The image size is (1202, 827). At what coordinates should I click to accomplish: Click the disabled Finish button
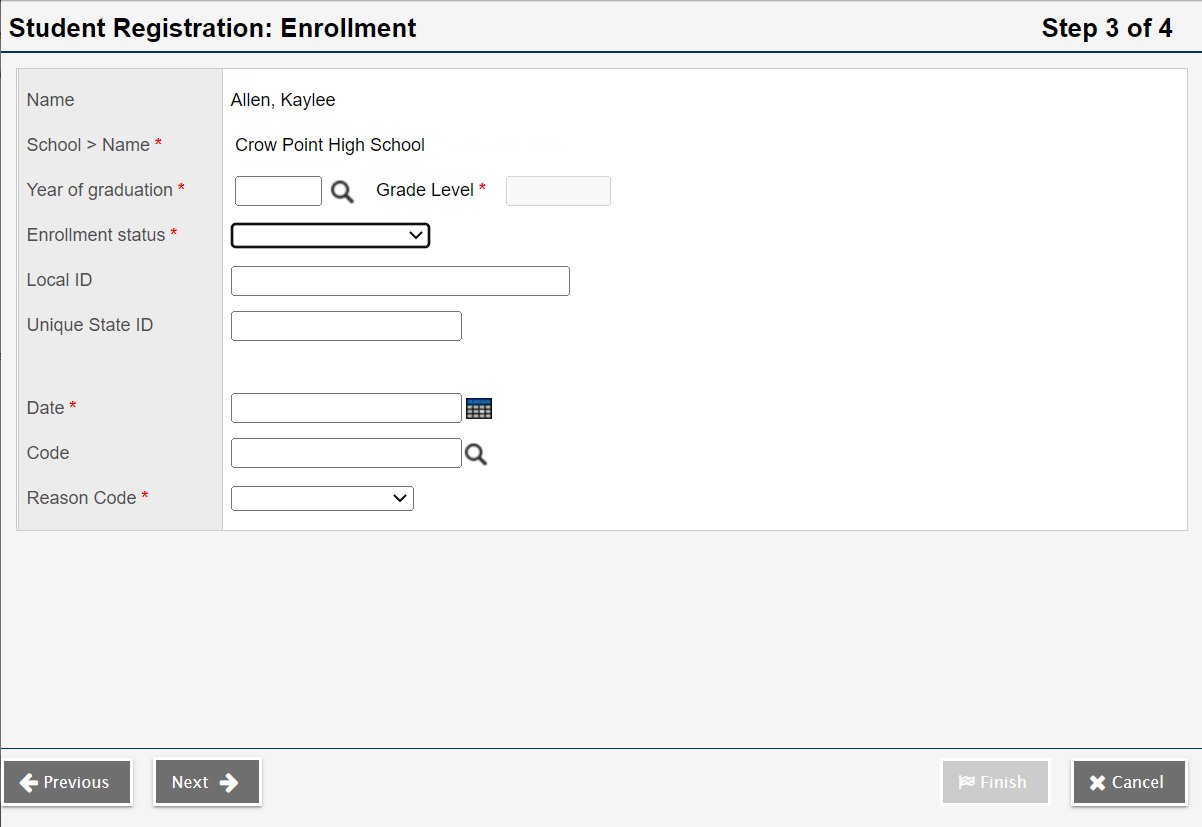click(x=995, y=782)
